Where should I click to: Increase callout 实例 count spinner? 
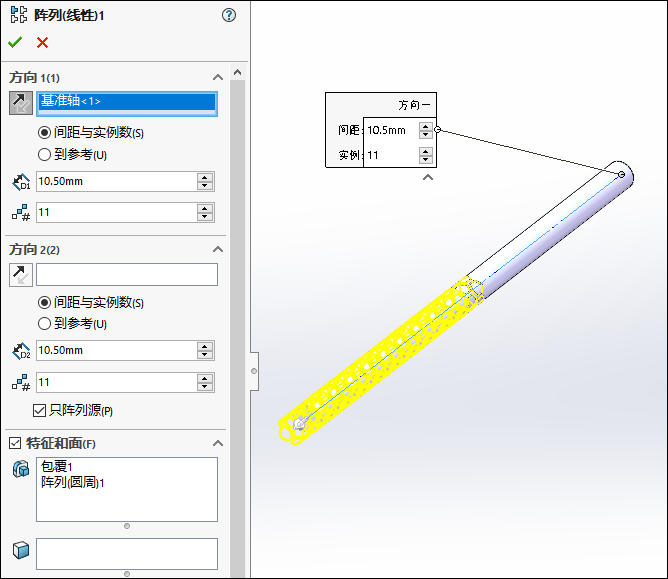[x=426, y=151]
